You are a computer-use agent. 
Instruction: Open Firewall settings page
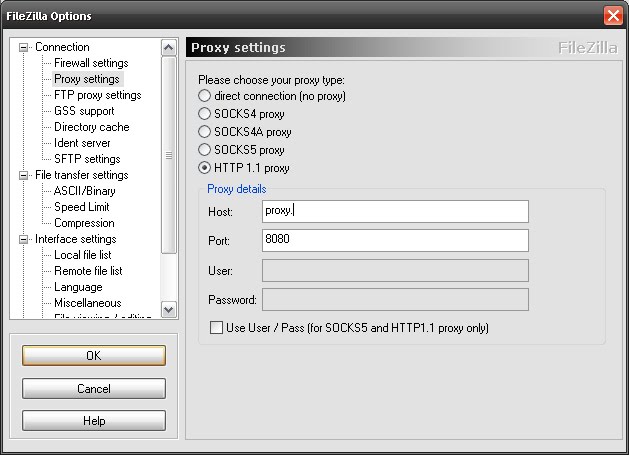coord(91,63)
